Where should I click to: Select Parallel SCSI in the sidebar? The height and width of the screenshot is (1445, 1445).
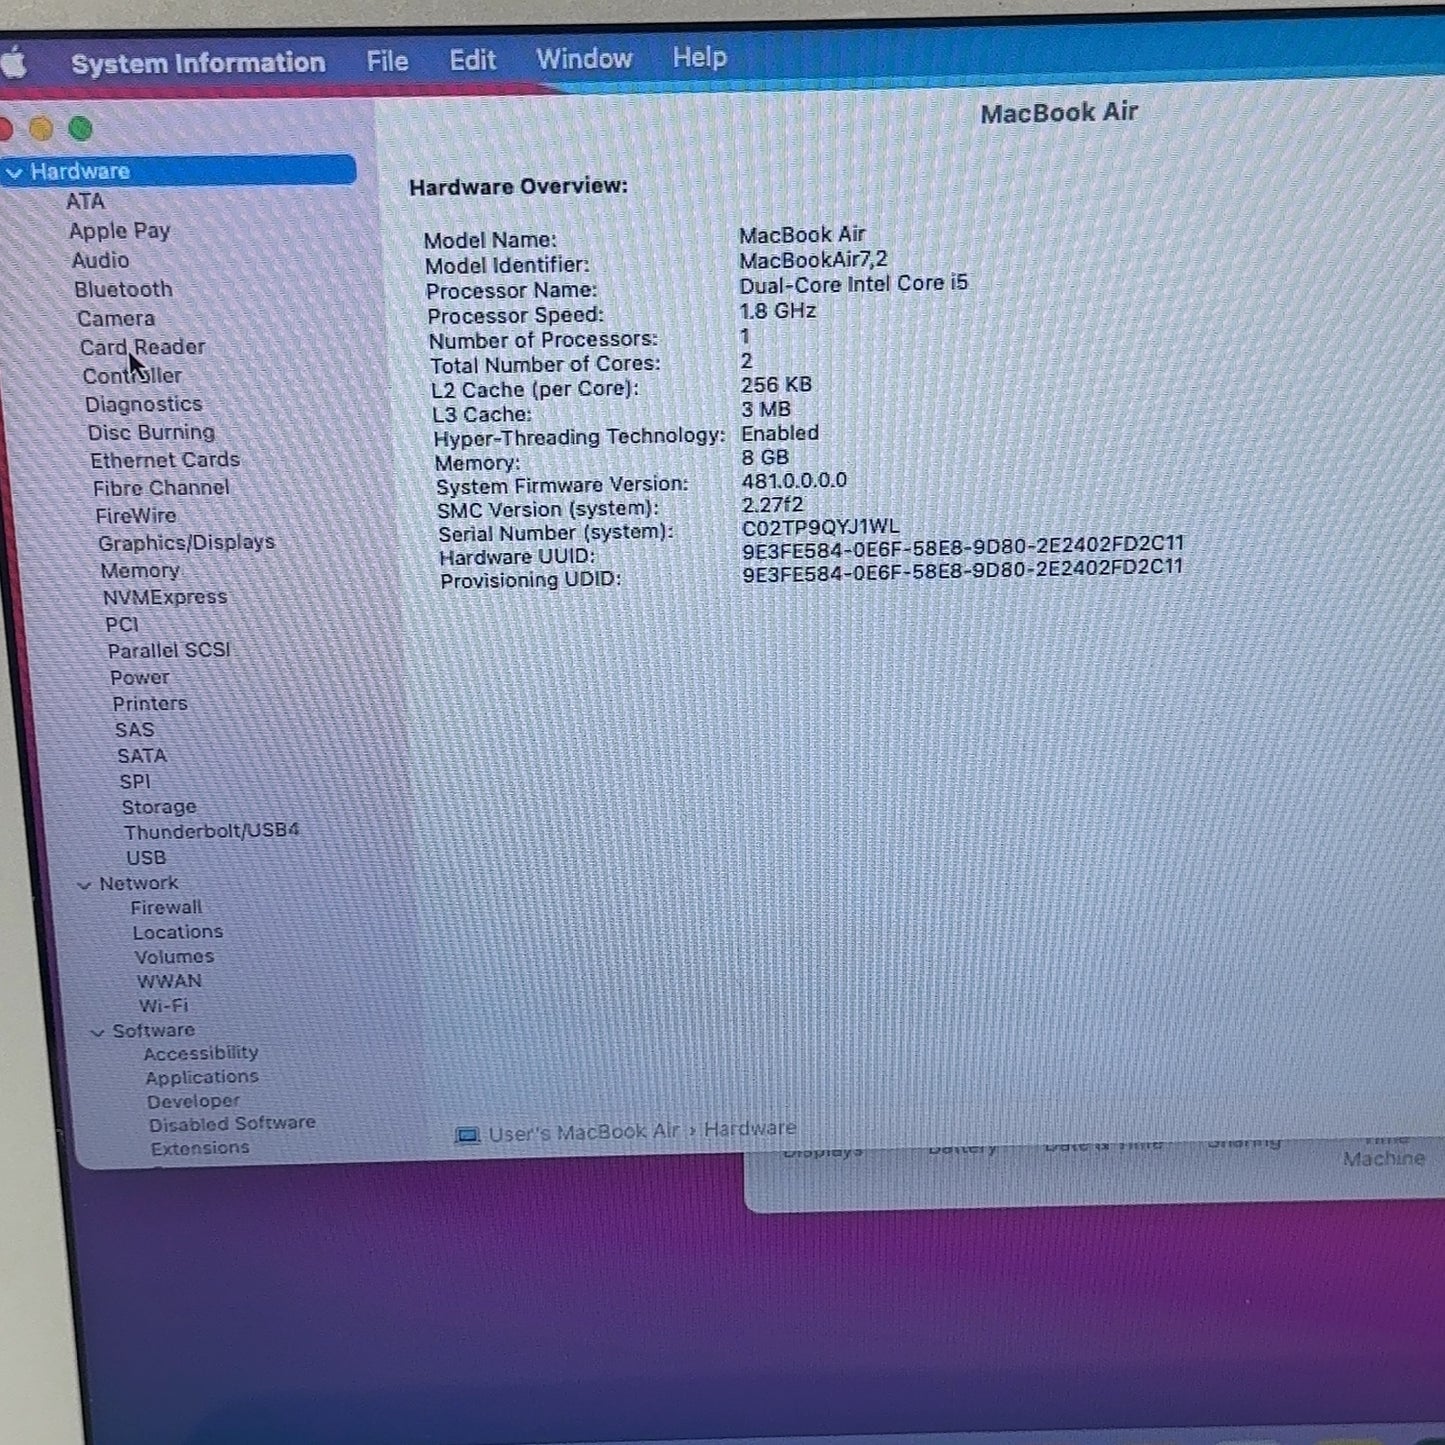[x=169, y=650]
